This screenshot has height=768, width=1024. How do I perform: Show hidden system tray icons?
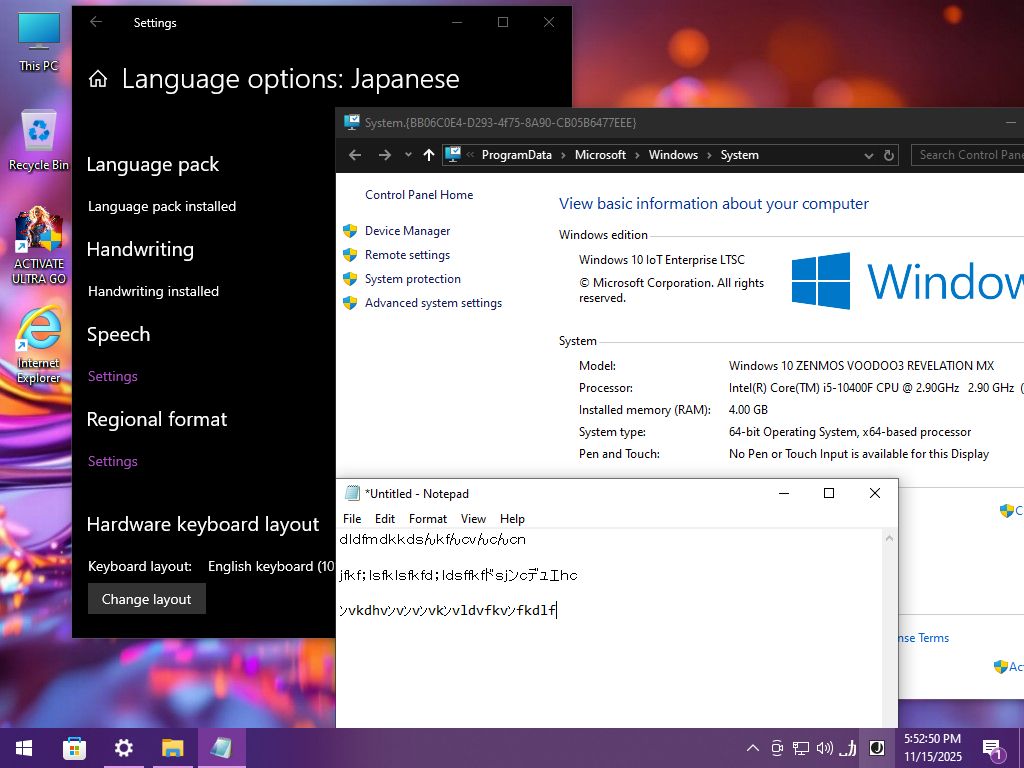(x=752, y=748)
